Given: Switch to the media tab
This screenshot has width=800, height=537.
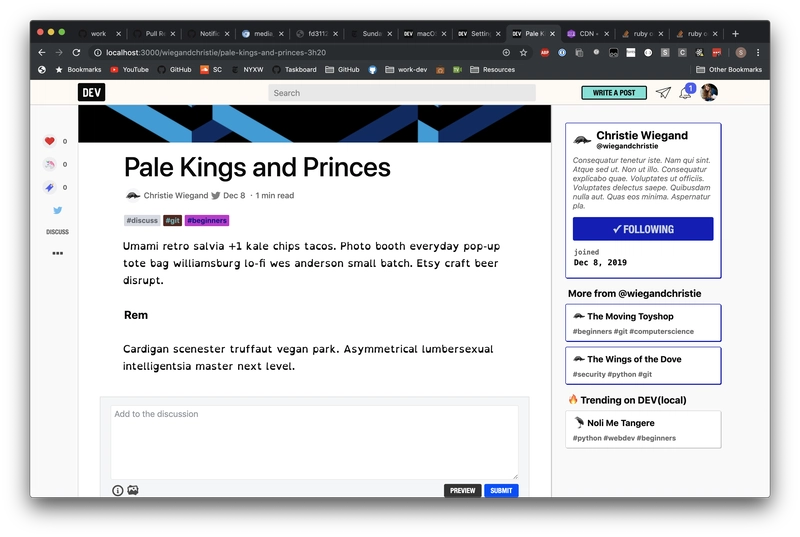Looking at the screenshot, I should click(262, 34).
